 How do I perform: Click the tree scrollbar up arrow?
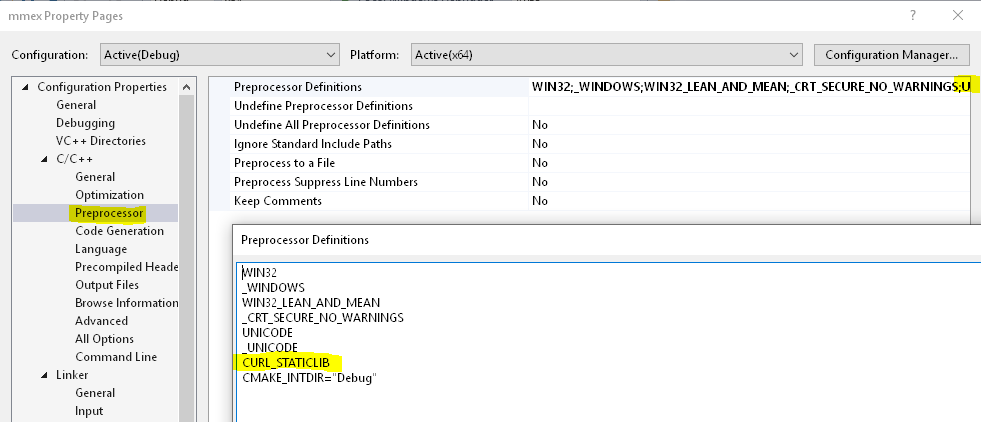[x=187, y=87]
